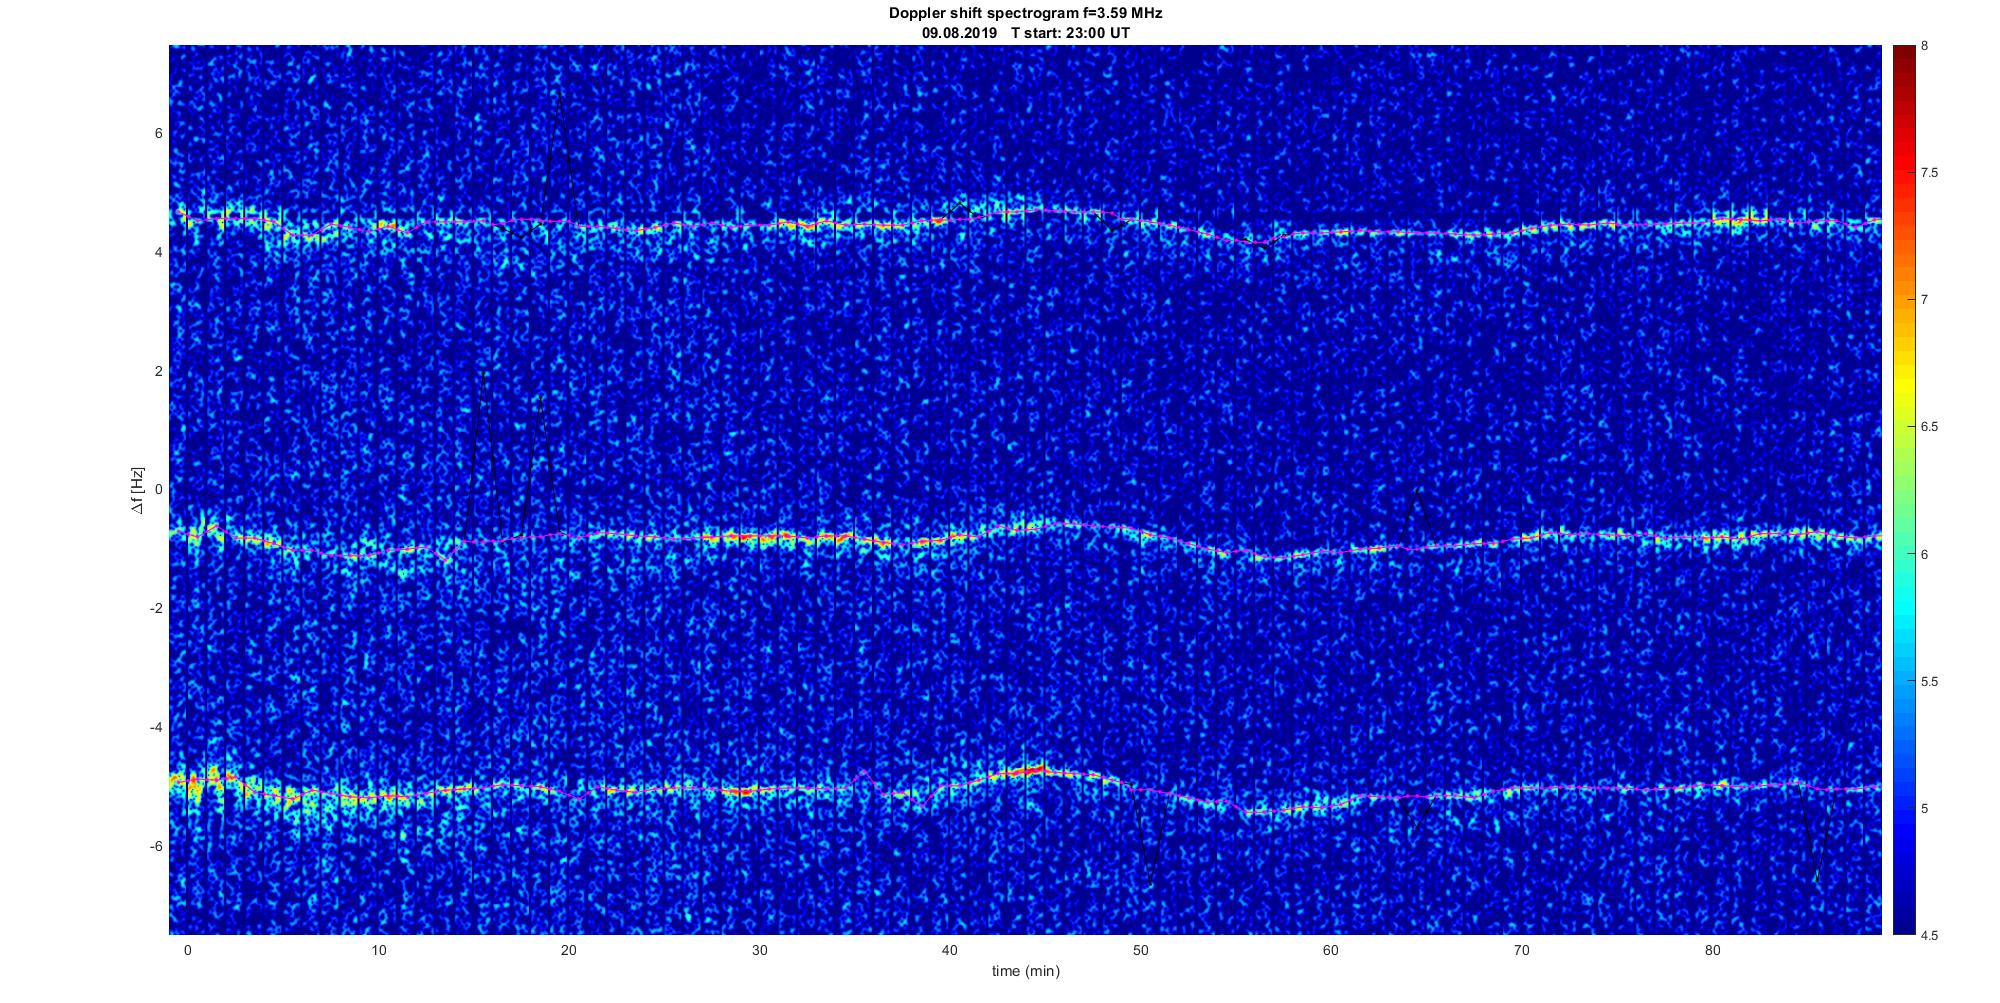This screenshot has height=1003, width=2000.
Task: Click the black downward spike near 50 min, -6 Hz
Action: tap(1150, 884)
